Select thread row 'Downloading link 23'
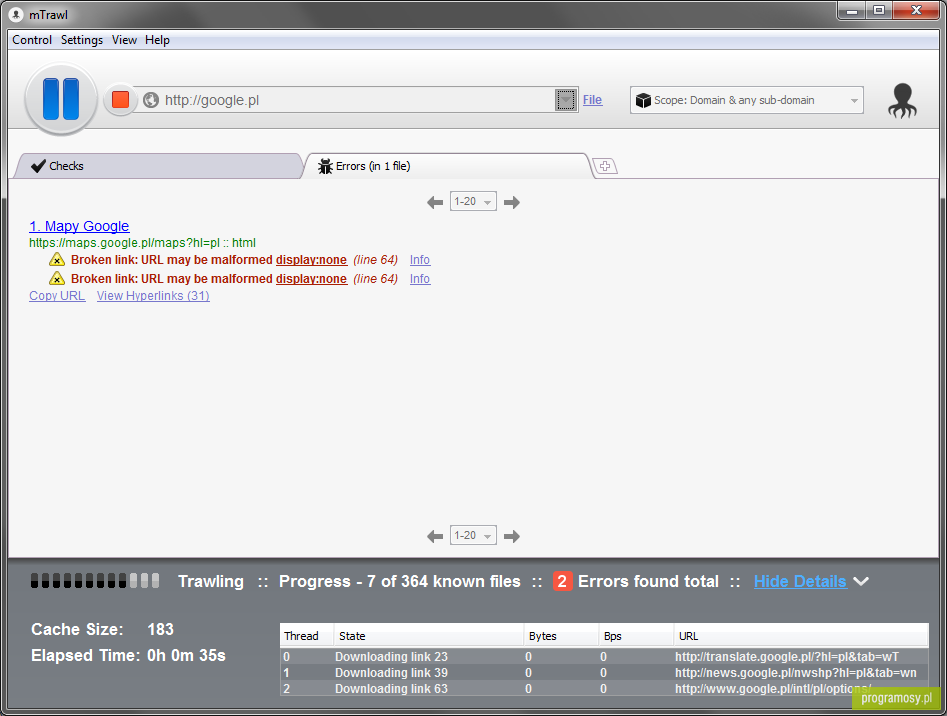This screenshot has height=716, width=947. (x=604, y=656)
